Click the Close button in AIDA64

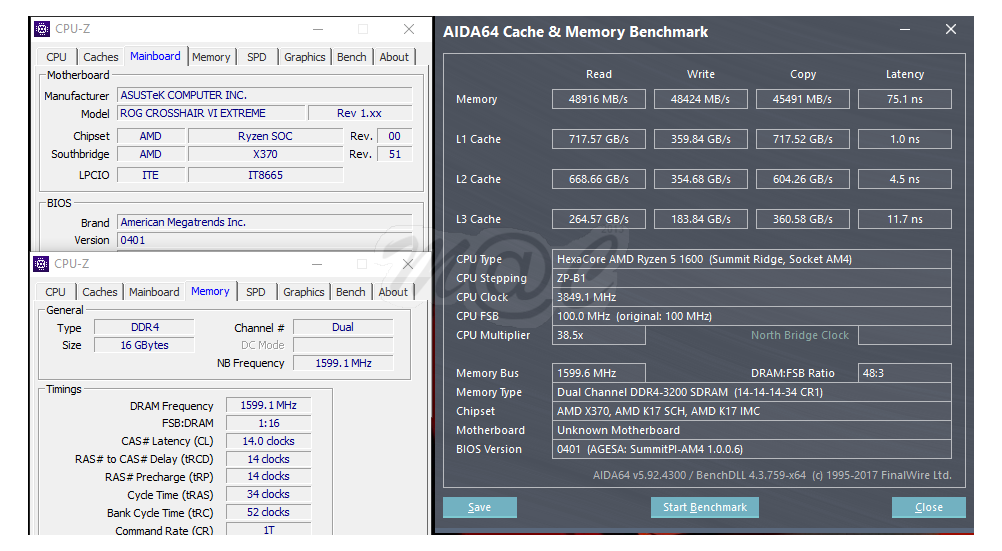click(929, 508)
